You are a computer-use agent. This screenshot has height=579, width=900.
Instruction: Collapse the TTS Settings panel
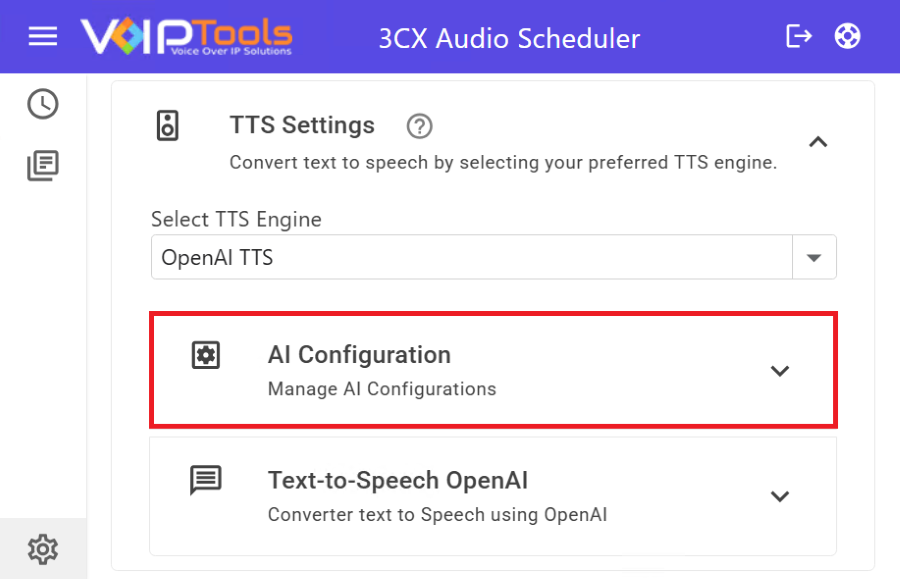(x=818, y=142)
